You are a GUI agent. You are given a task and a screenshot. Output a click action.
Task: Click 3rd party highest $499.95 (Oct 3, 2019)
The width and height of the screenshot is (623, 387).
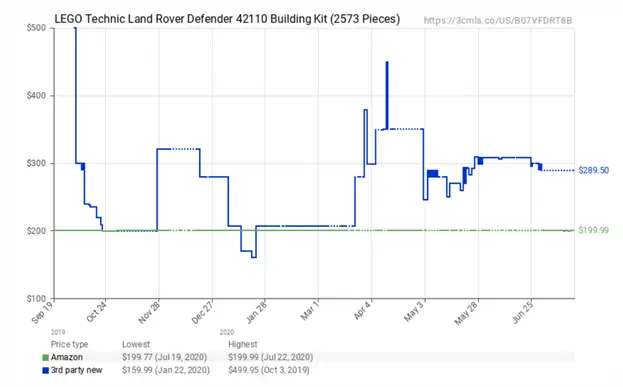269,370
